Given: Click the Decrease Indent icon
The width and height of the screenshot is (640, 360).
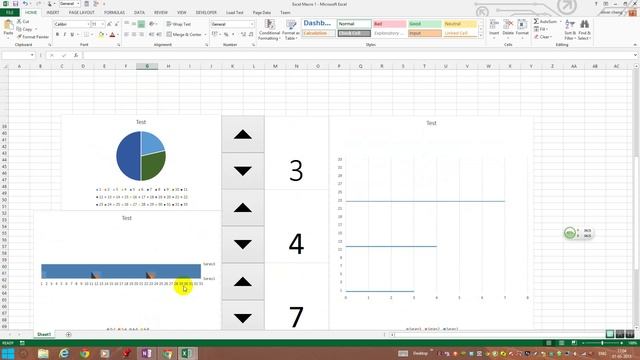Looking at the screenshot, I should 152,35.
